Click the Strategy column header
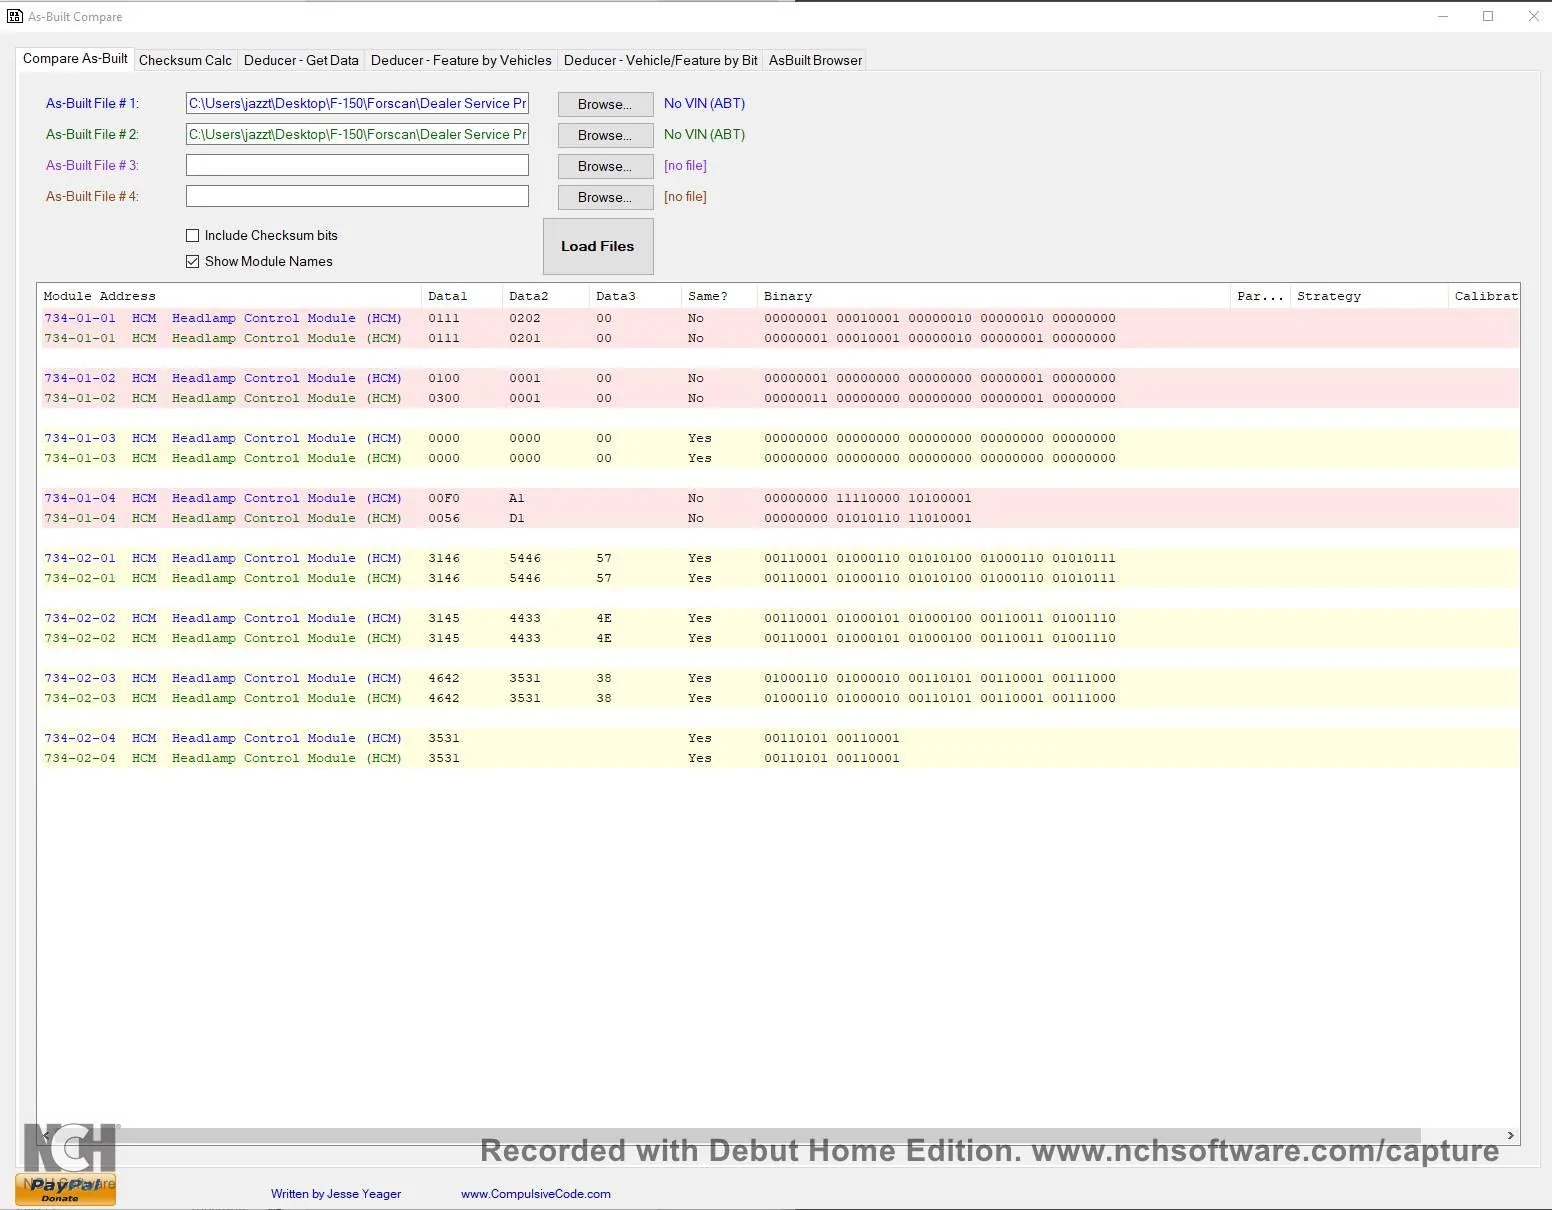 [x=1369, y=296]
